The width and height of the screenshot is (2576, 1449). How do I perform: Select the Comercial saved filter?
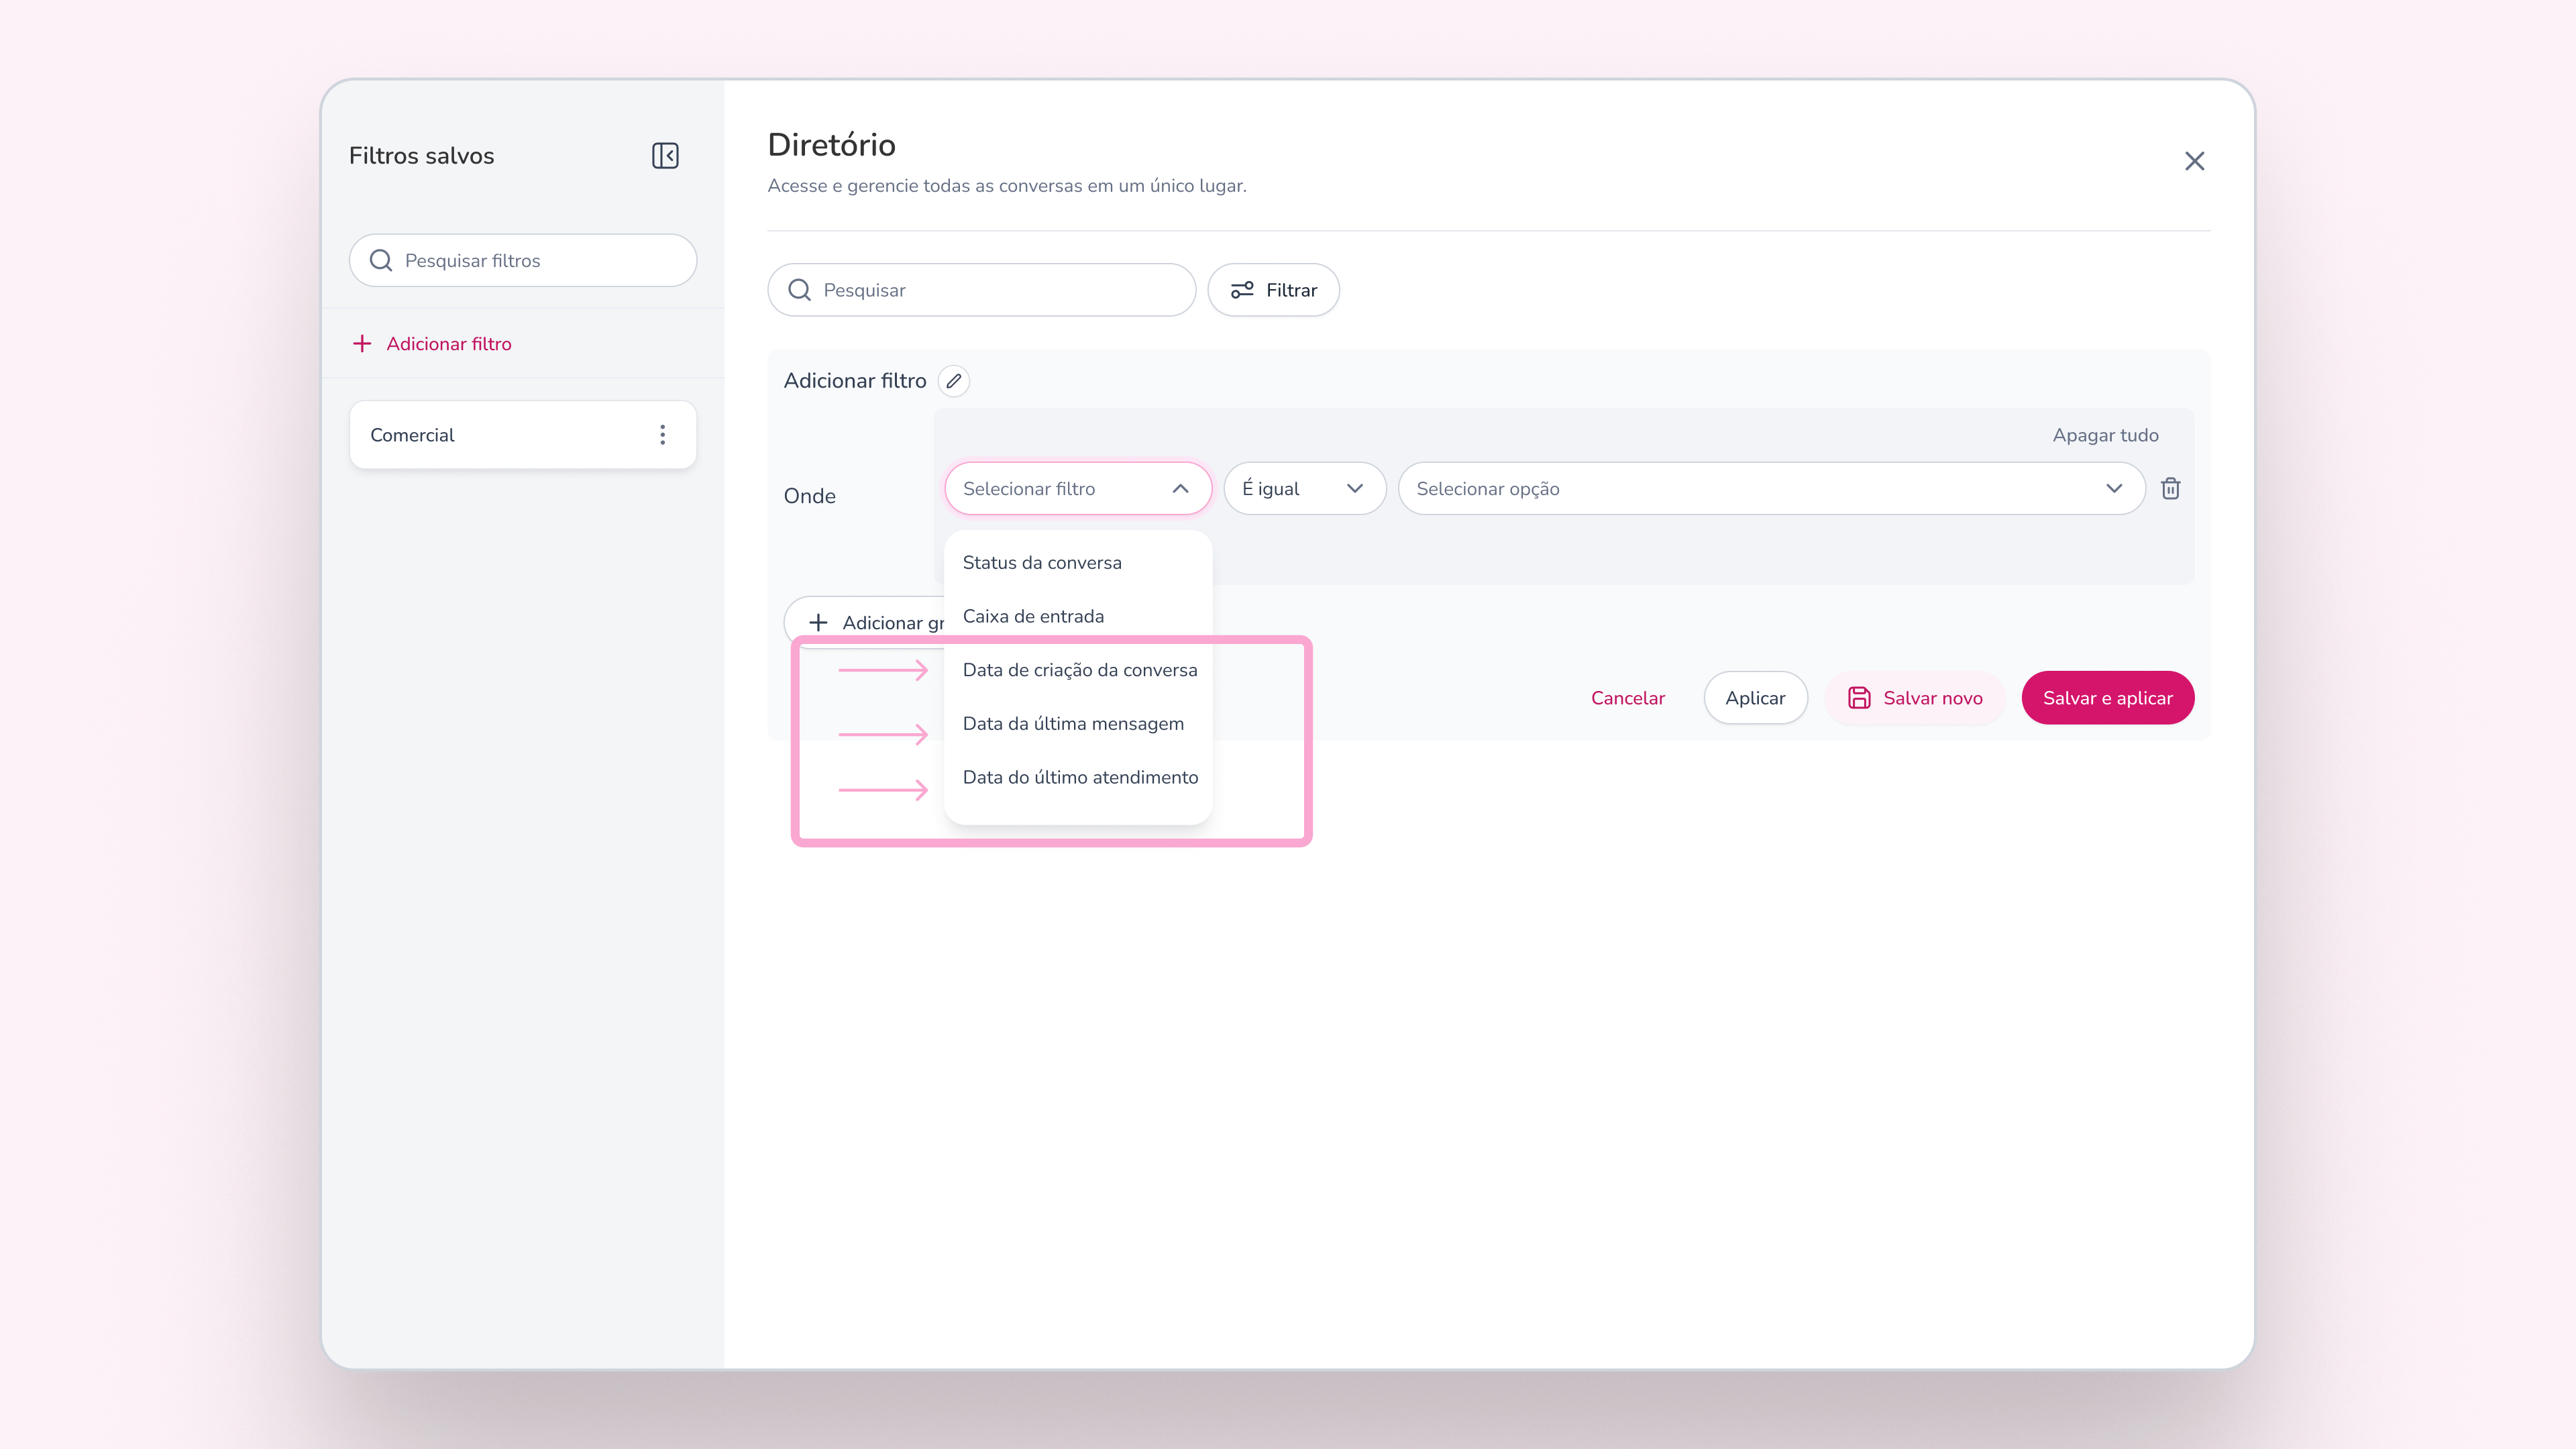coord(523,435)
